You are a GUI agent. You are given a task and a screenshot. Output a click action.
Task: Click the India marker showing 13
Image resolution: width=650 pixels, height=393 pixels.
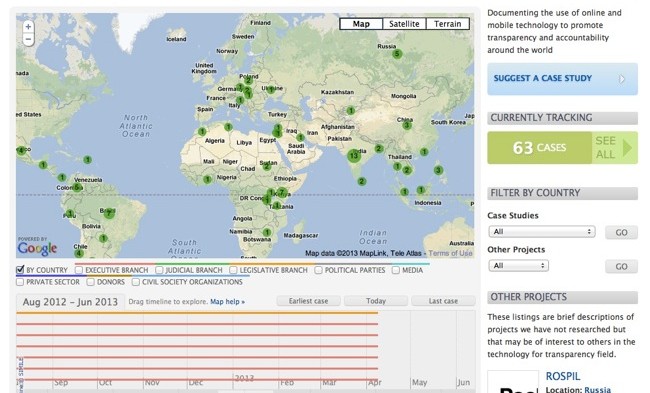click(354, 155)
